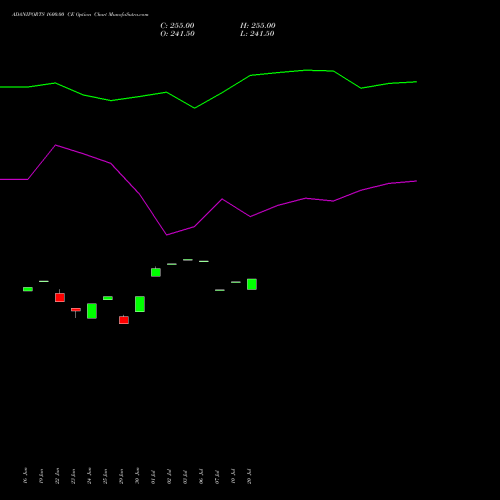Image resolution: width=500 pixels, height=500 pixels.
Task: Click the flat dash candle above 07 Jul
Action: [220, 290]
